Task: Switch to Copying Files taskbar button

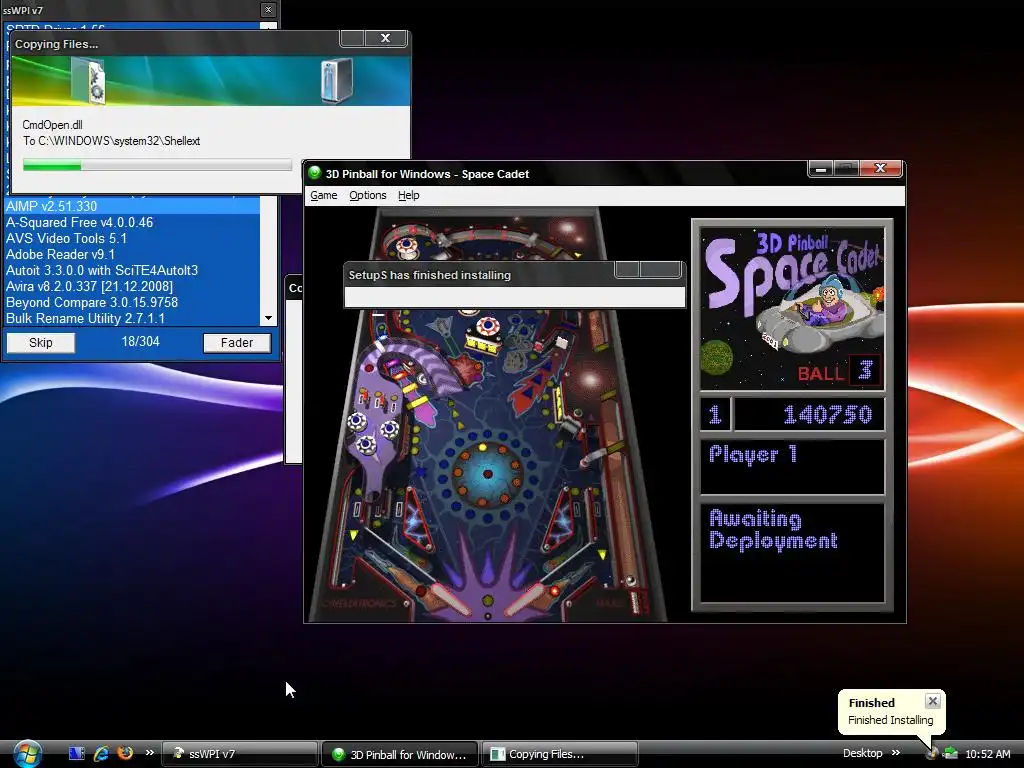Action: click(560, 754)
